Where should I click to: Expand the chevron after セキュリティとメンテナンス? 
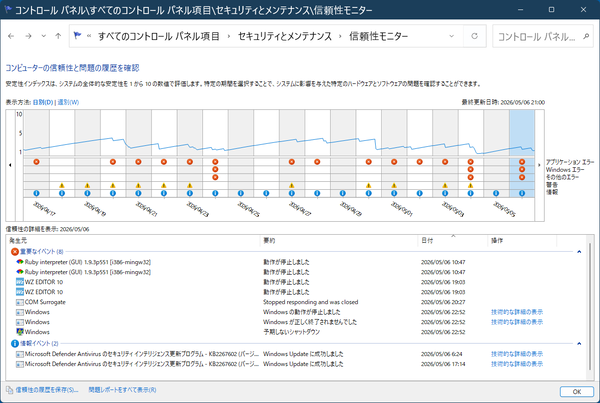(x=340, y=36)
